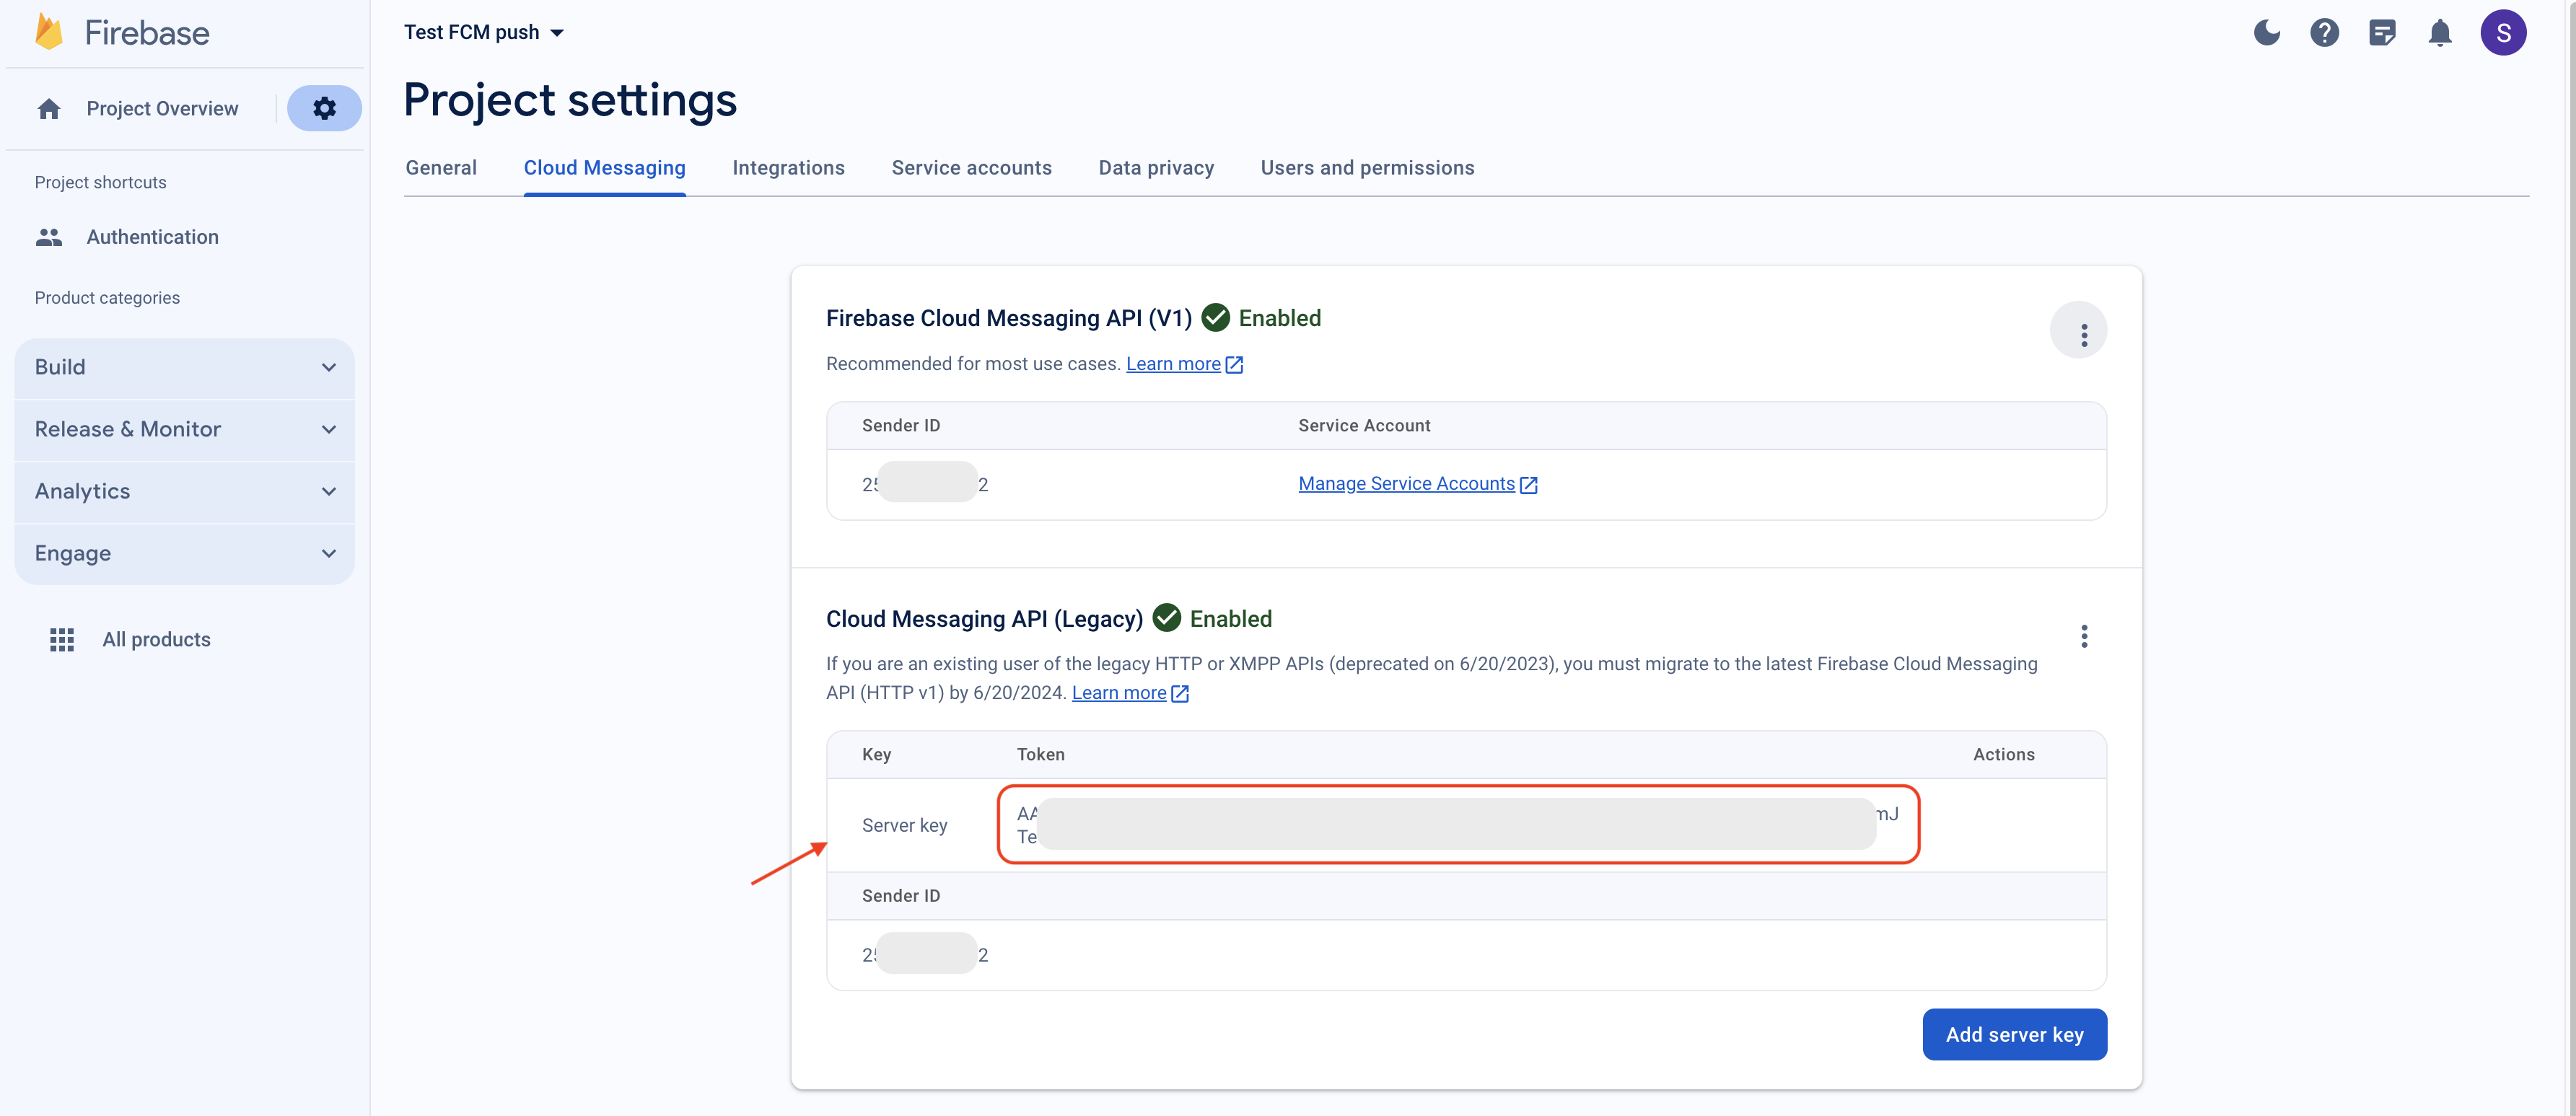Click the Service Account column header
Screen dimensions: 2576x1116
coord(1364,426)
